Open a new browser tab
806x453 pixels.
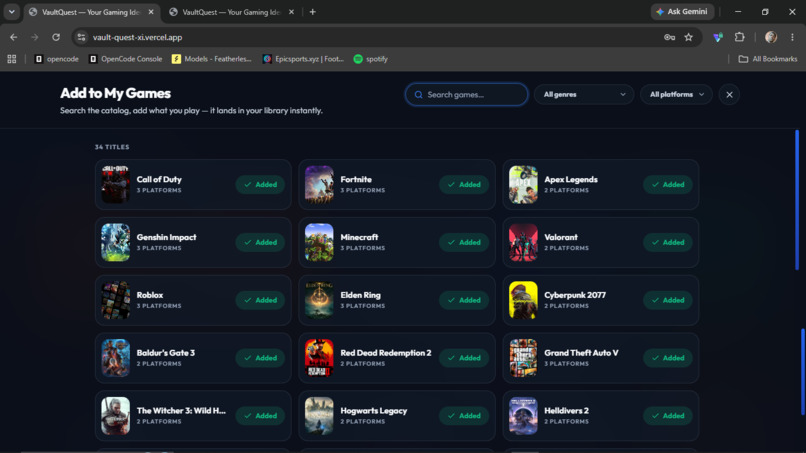tap(313, 12)
